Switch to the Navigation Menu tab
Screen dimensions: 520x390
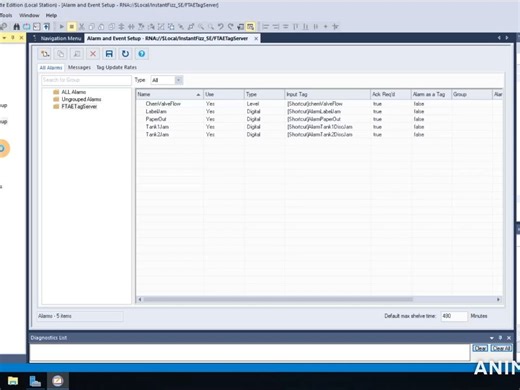[60, 38]
